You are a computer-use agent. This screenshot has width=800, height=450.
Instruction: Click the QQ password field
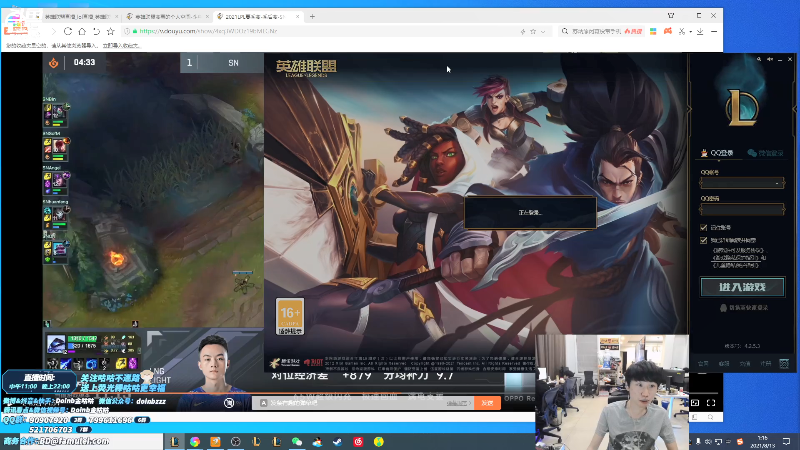pyautogui.click(x=742, y=209)
